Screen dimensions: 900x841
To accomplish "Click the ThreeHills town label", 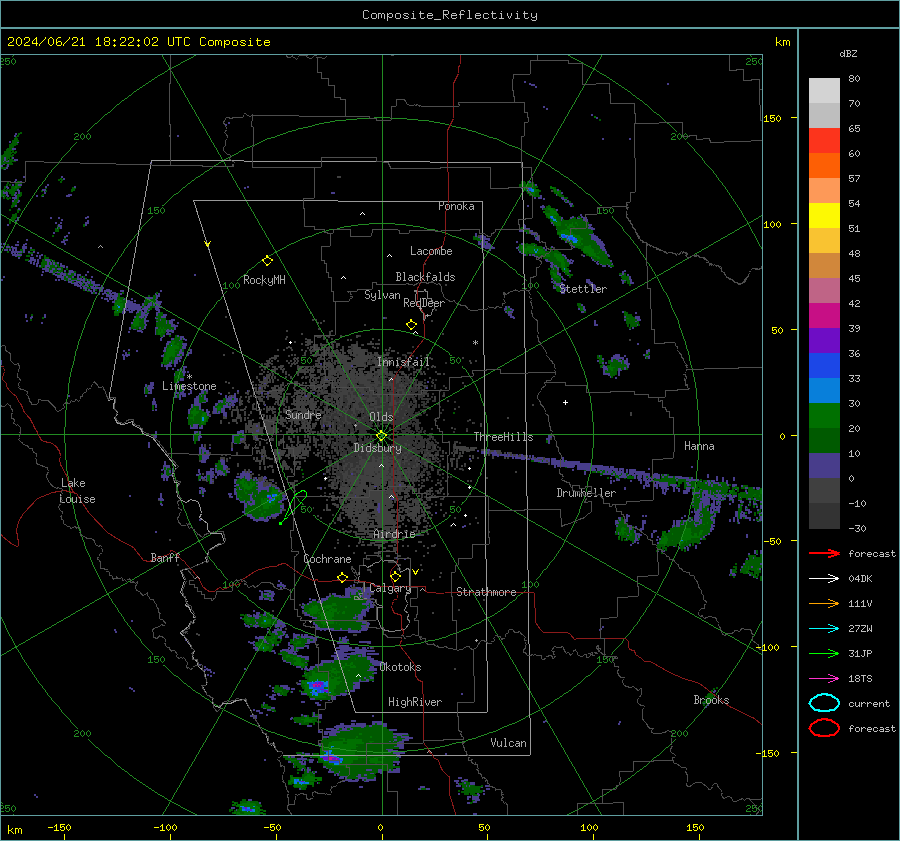I will point(503,437).
